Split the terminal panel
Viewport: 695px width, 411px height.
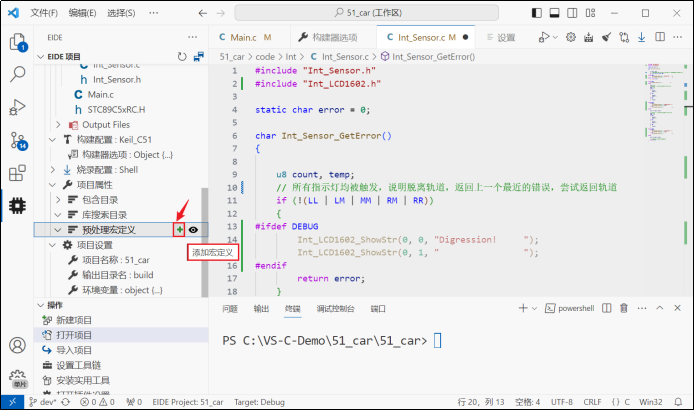coord(607,308)
